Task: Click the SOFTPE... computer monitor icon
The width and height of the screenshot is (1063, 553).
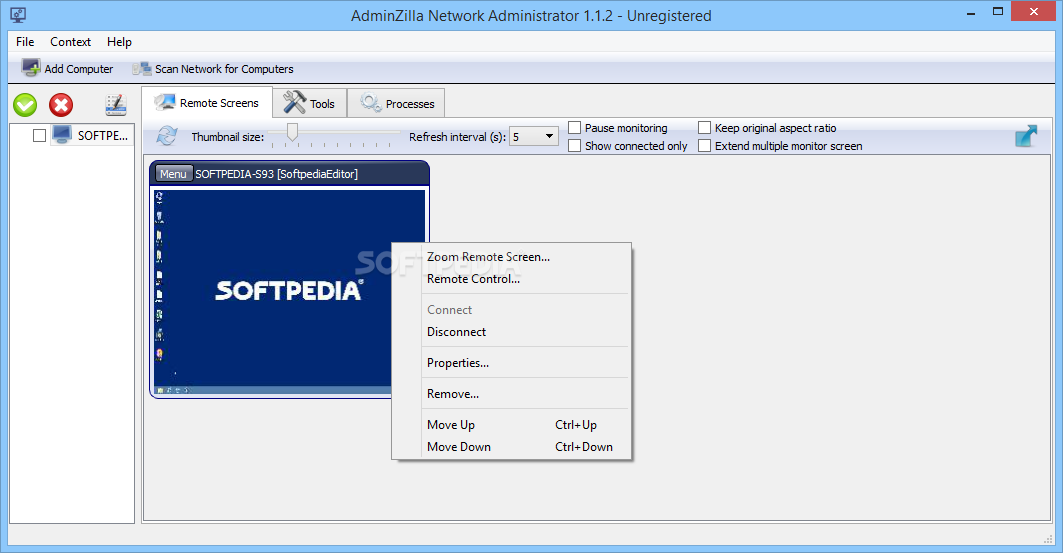Action: click(62, 135)
